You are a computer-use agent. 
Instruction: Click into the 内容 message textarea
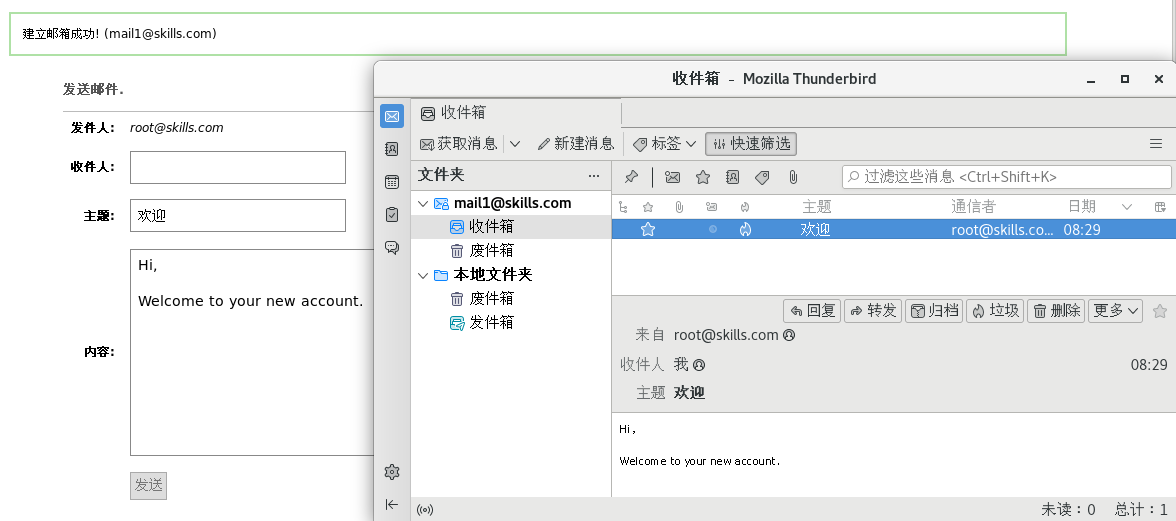click(x=252, y=352)
